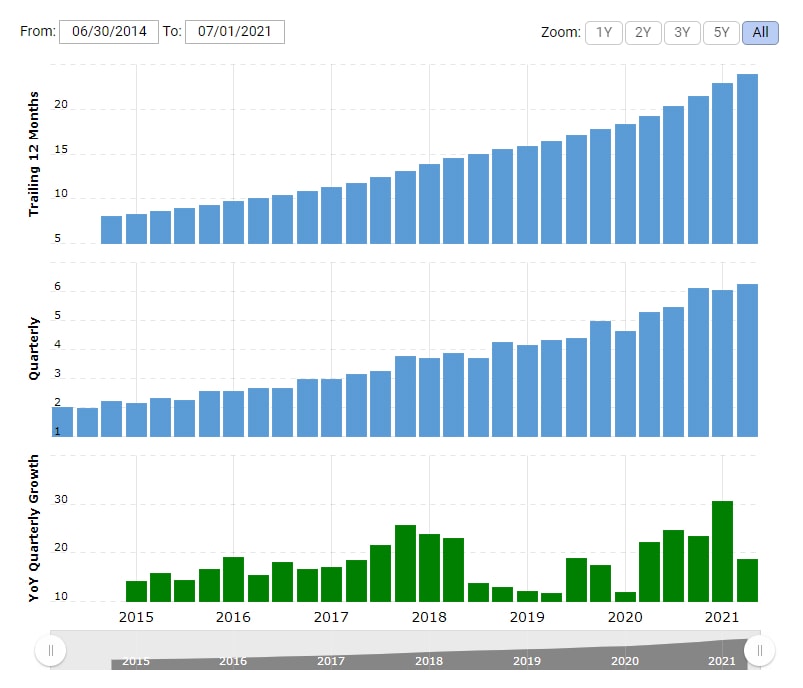Click 2018 in the bottom range navigator
The image size is (803, 688).
click(x=428, y=661)
